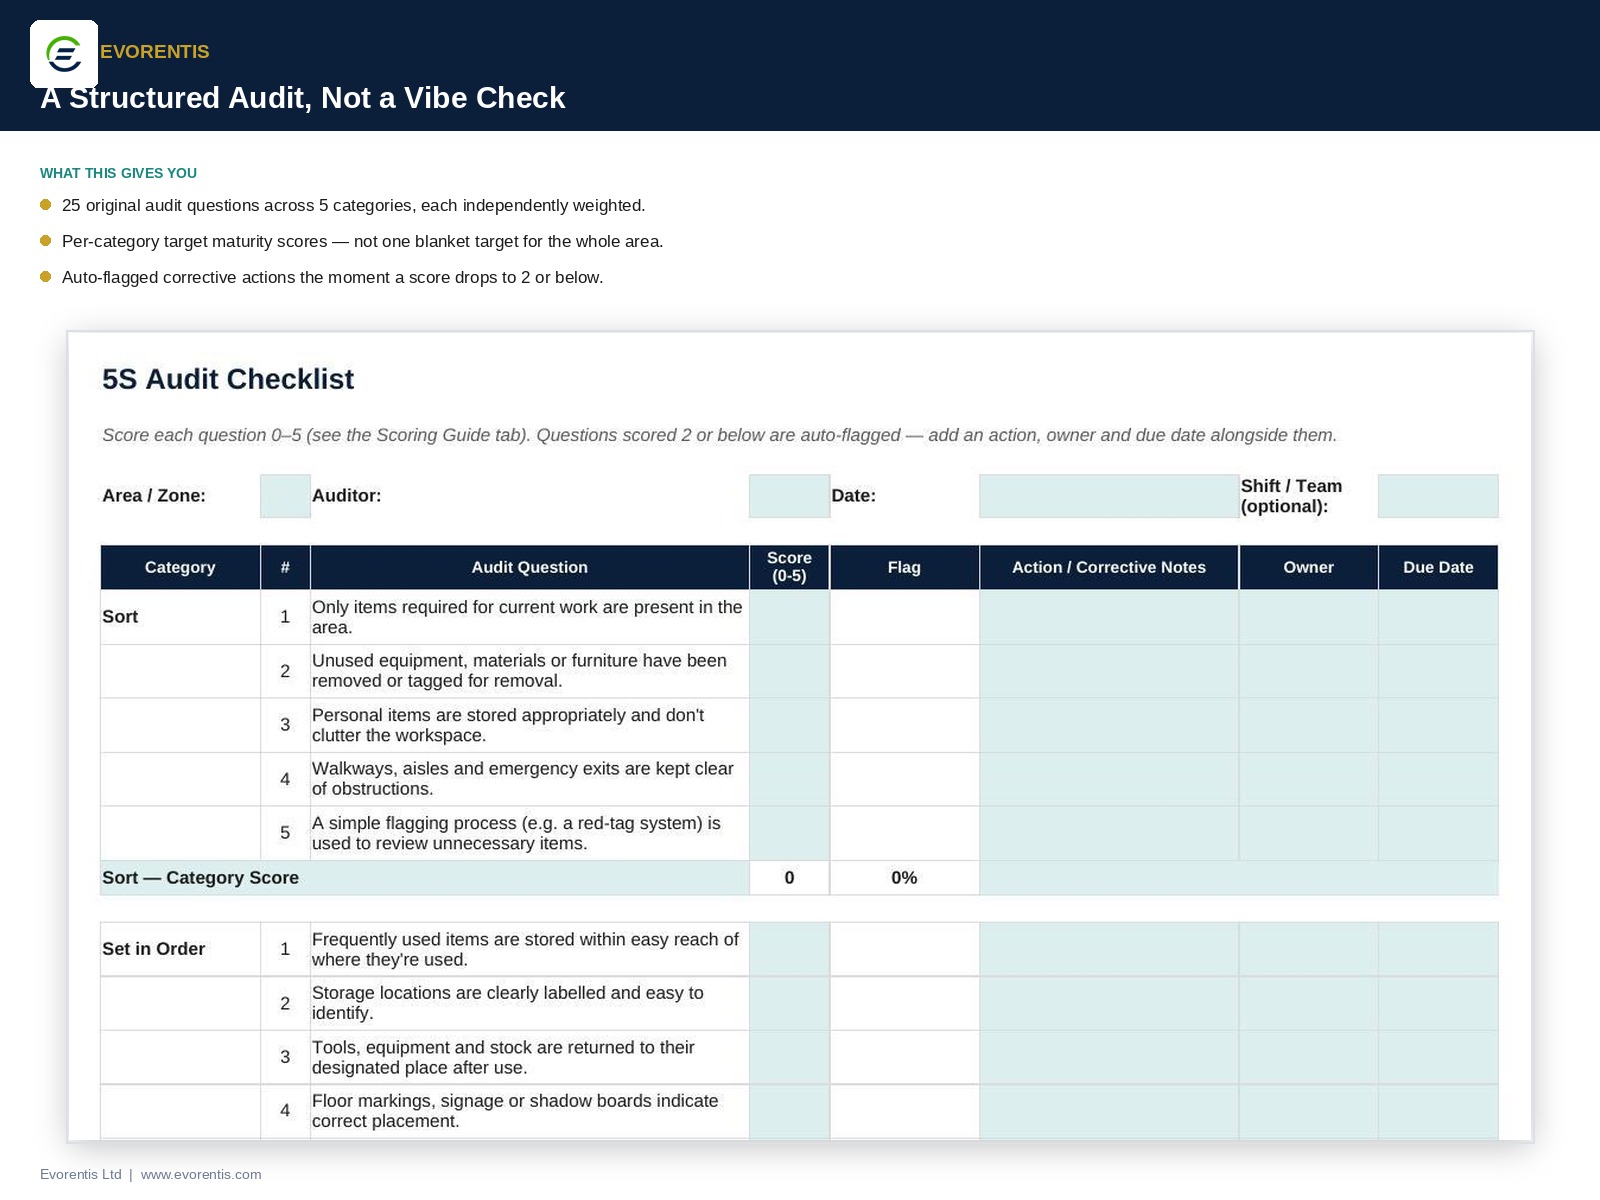Screen dimensions: 1600x1200
Task: Click the Auditor input field
Action: coord(789,496)
